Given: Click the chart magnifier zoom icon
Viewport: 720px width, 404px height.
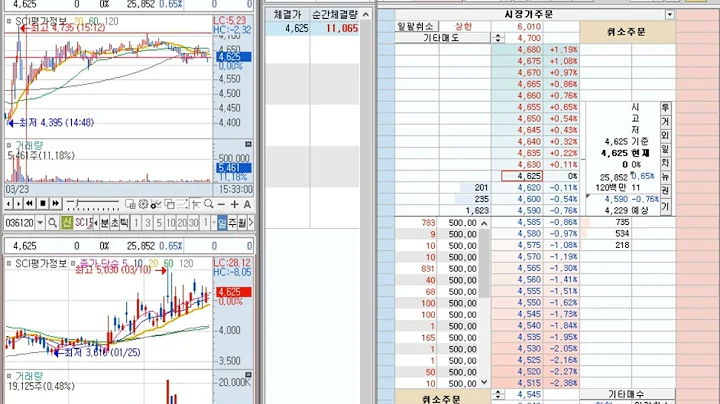Looking at the screenshot, I should [x=209, y=204].
